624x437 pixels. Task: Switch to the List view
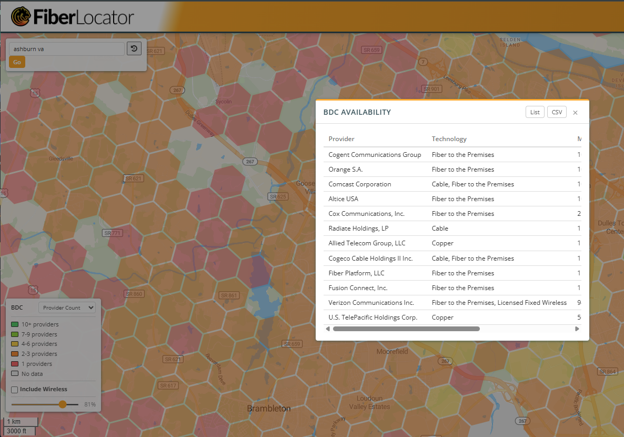pyautogui.click(x=534, y=112)
